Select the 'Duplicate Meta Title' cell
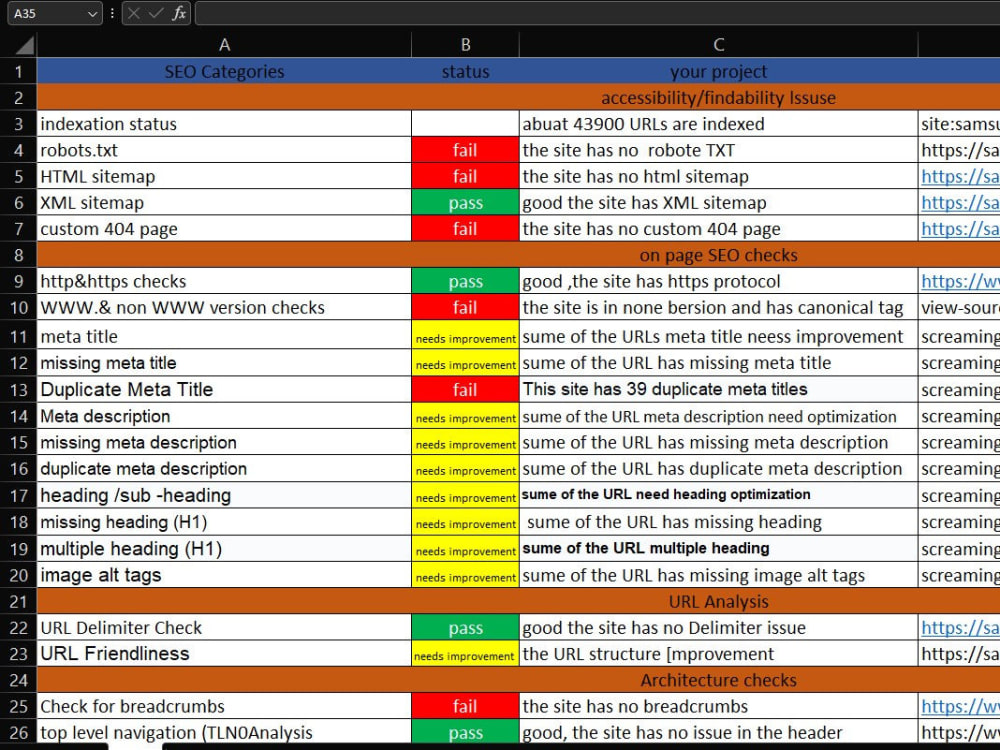 pyautogui.click(x=224, y=389)
